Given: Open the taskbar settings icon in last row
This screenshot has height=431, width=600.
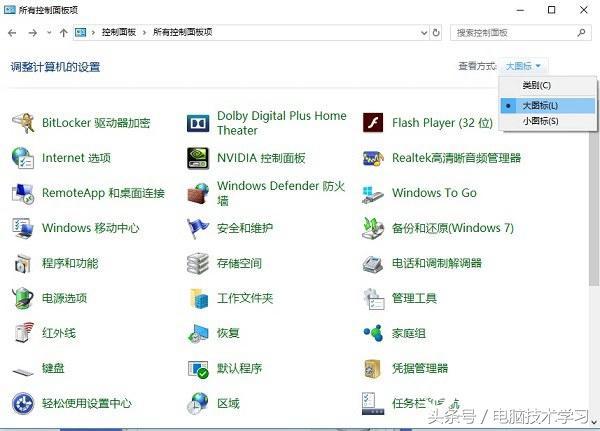Looking at the screenshot, I should point(373,404).
